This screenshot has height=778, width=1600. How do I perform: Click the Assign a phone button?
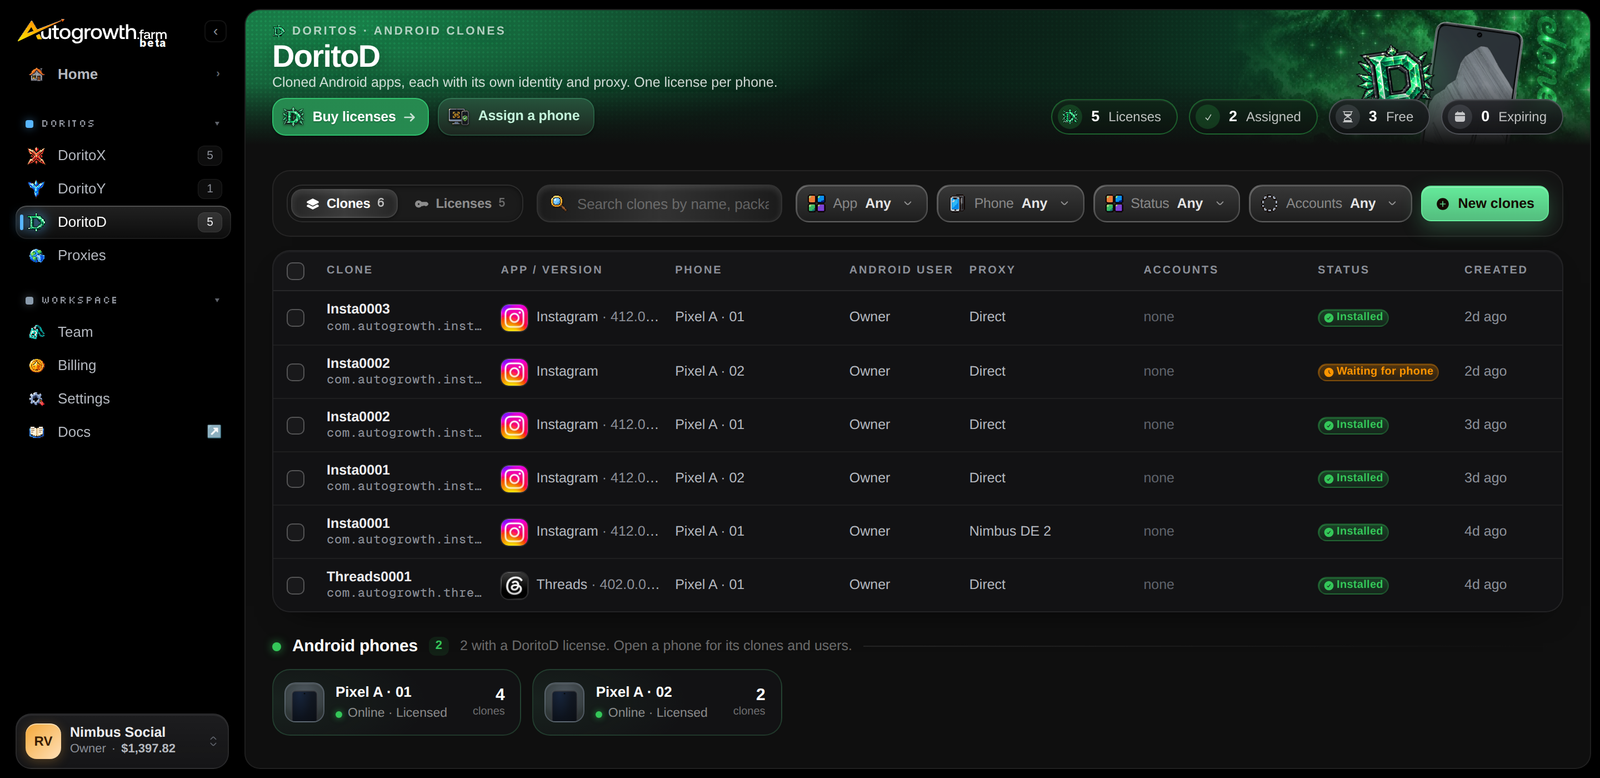pyautogui.click(x=516, y=116)
